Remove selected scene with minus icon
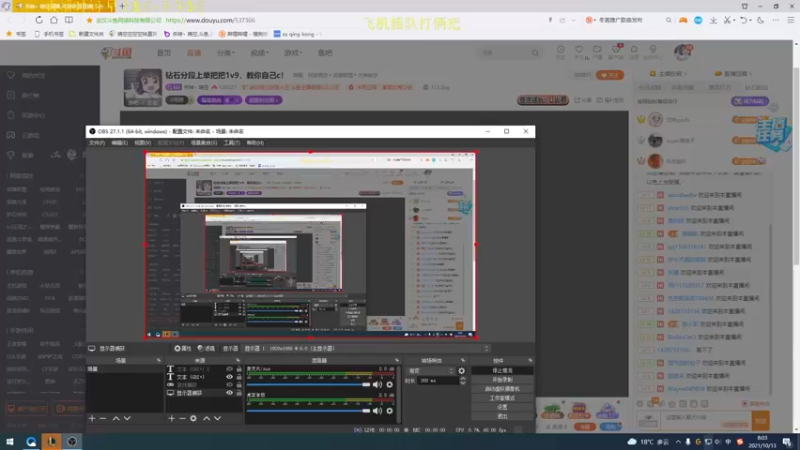Screen dimensions: 800x450 point(103,418)
